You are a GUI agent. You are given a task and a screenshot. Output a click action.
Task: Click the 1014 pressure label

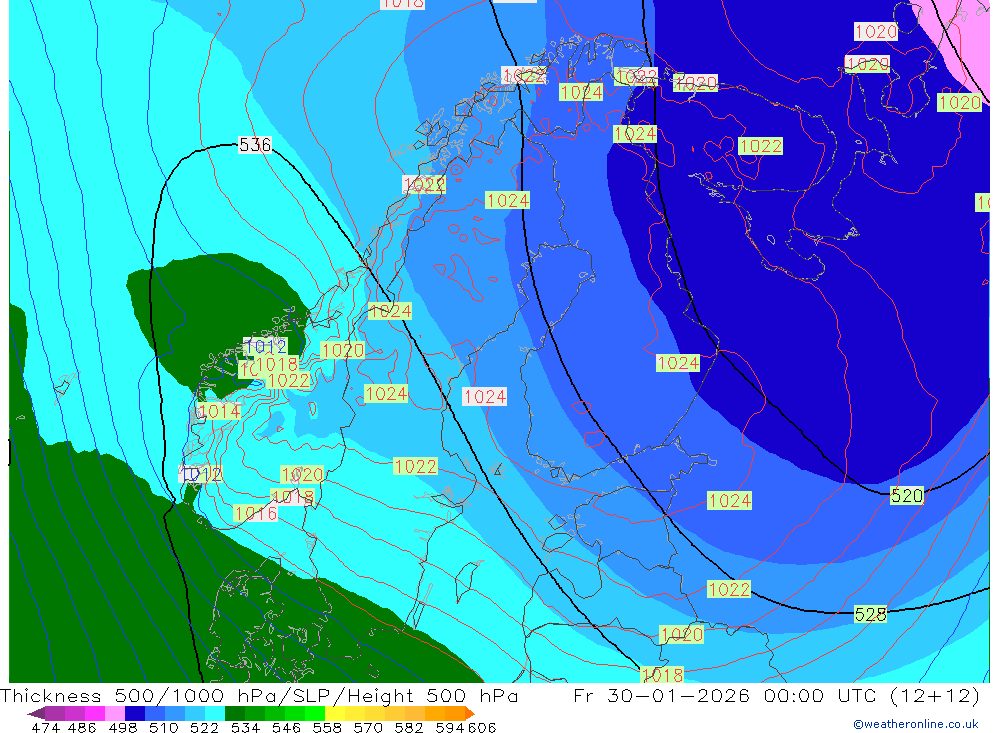click(219, 411)
